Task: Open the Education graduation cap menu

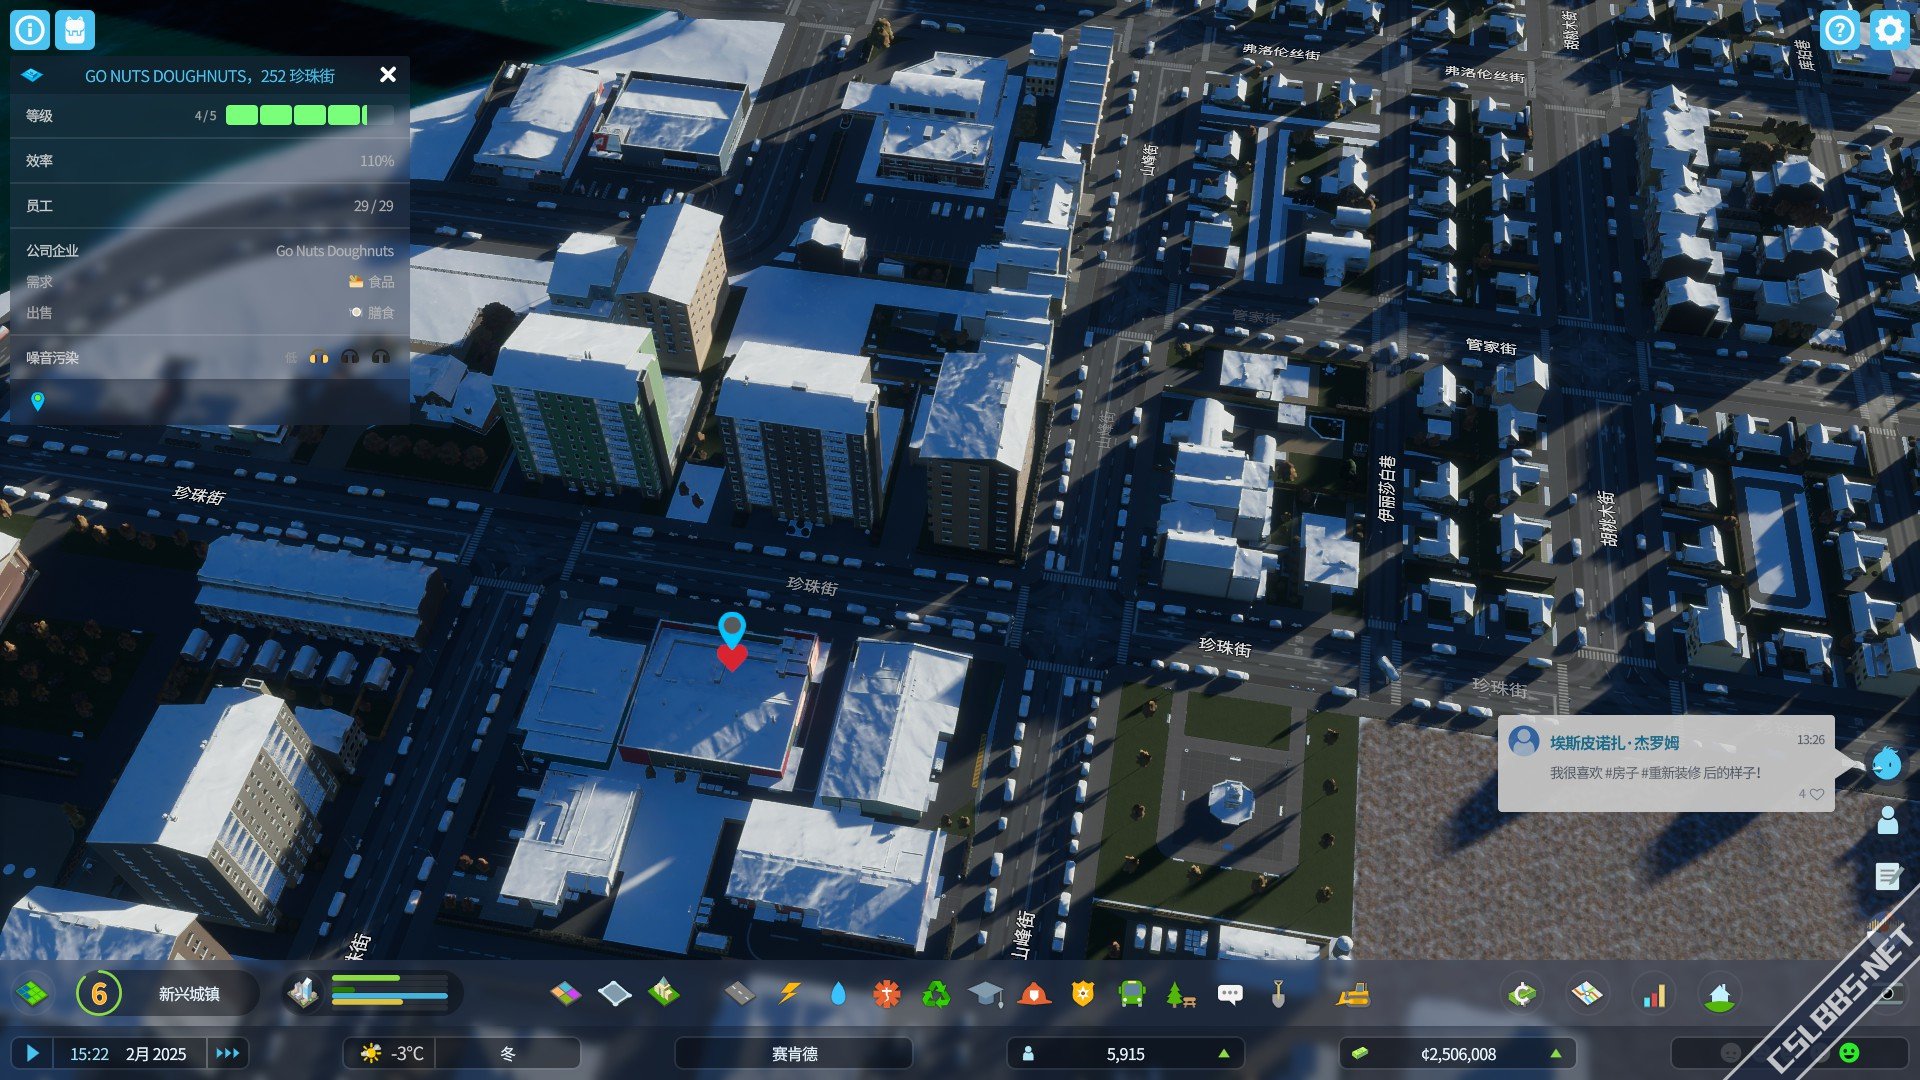Action: (985, 993)
